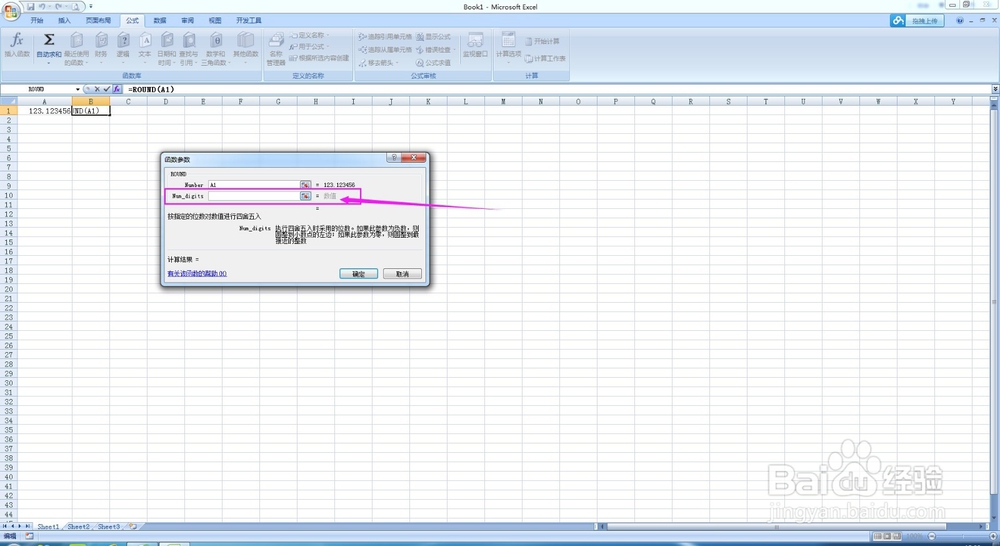Redo action in quick access toolbar
The width and height of the screenshot is (1000, 546).
[x=58, y=6]
